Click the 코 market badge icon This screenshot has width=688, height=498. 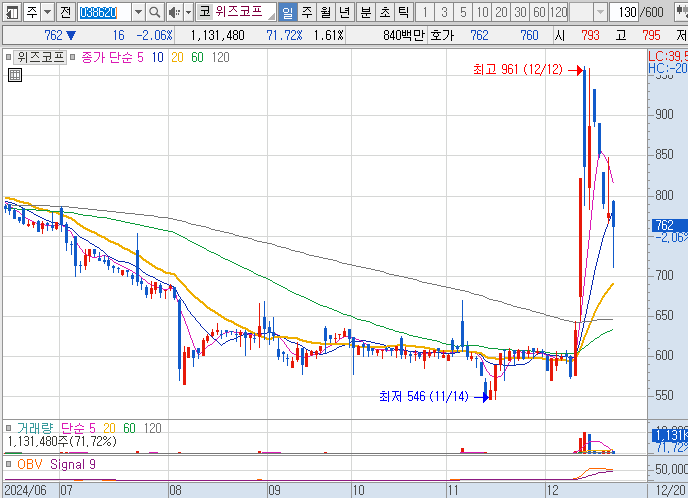(204, 12)
